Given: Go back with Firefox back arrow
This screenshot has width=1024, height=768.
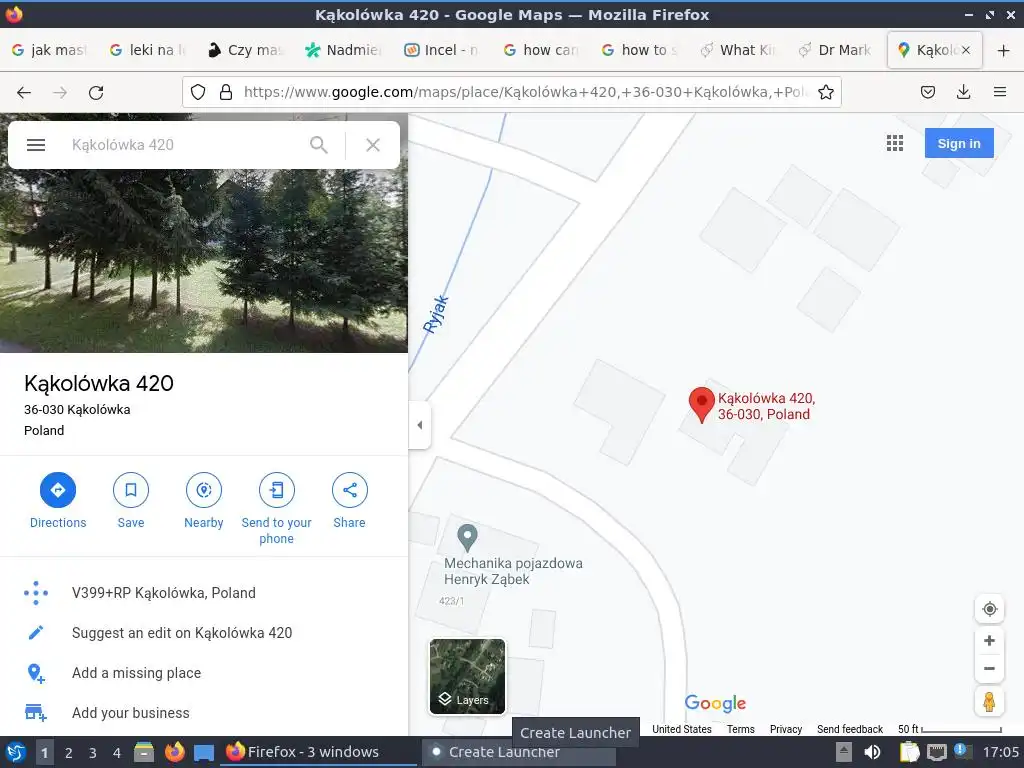Looking at the screenshot, I should [24, 92].
